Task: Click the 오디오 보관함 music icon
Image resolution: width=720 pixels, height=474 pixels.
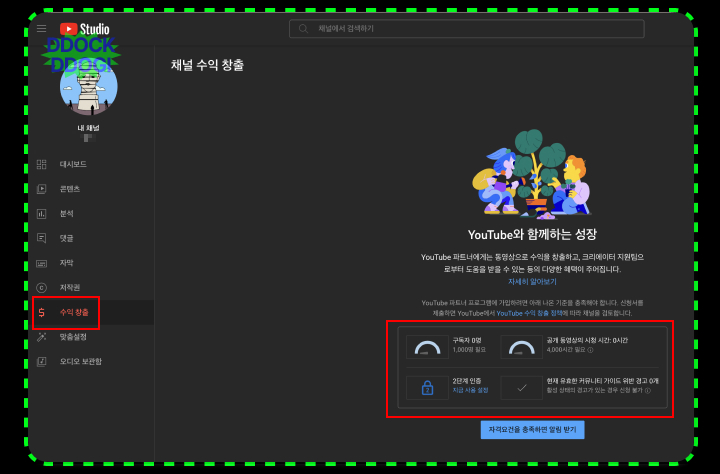Action: 41,361
